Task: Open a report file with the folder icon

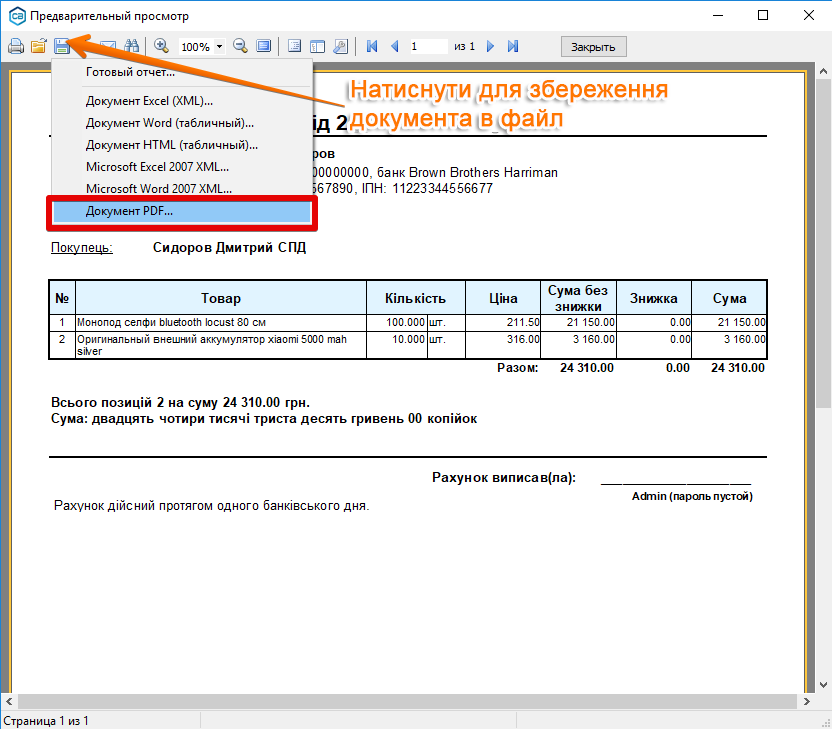Action: [38, 46]
